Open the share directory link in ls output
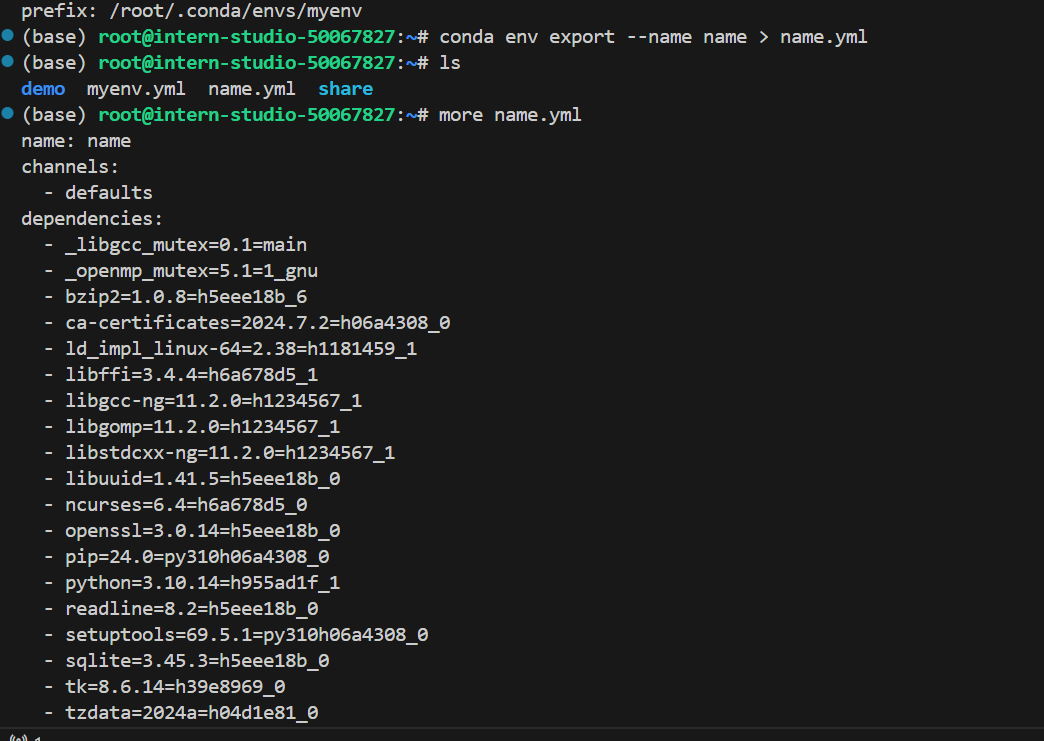1044x741 pixels. click(345, 89)
